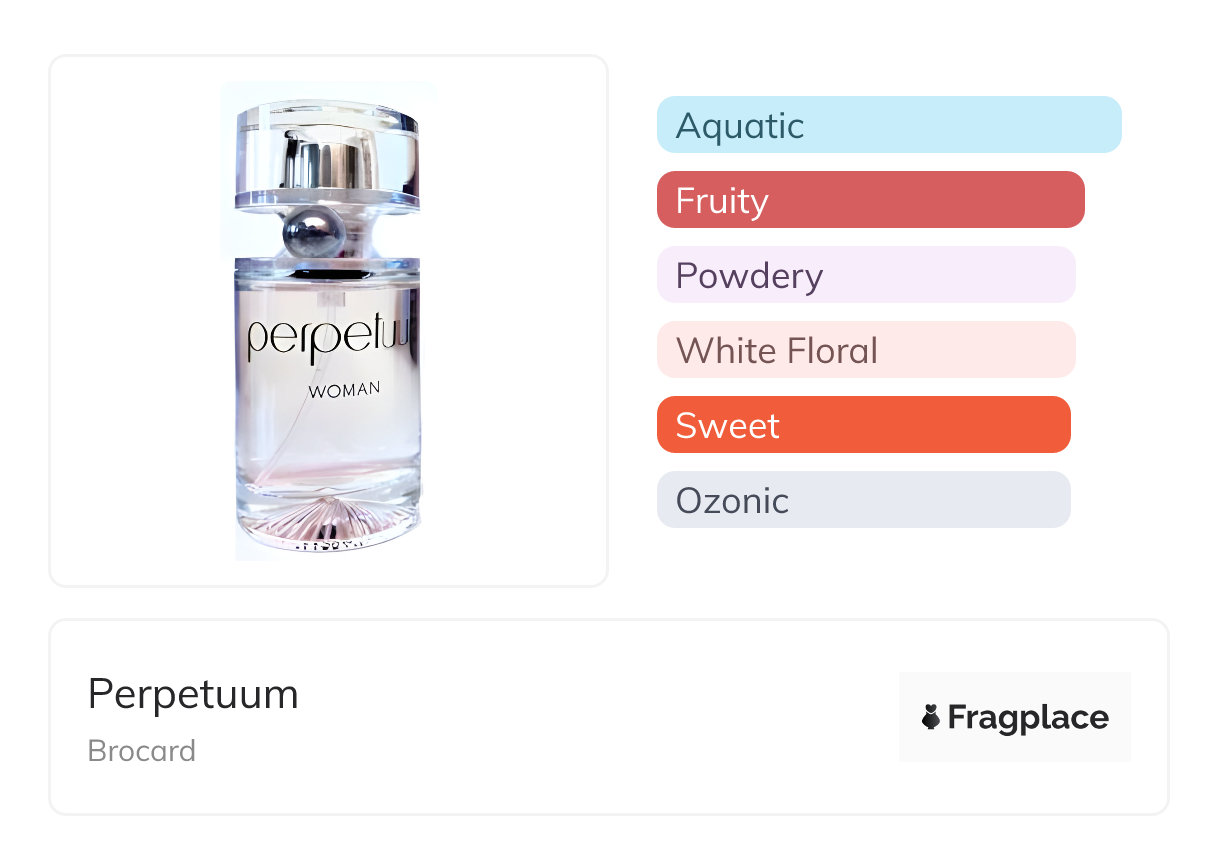Select the grey Ozonic accord bar
The image size is (1218, 864).
(x=863, y=500)
